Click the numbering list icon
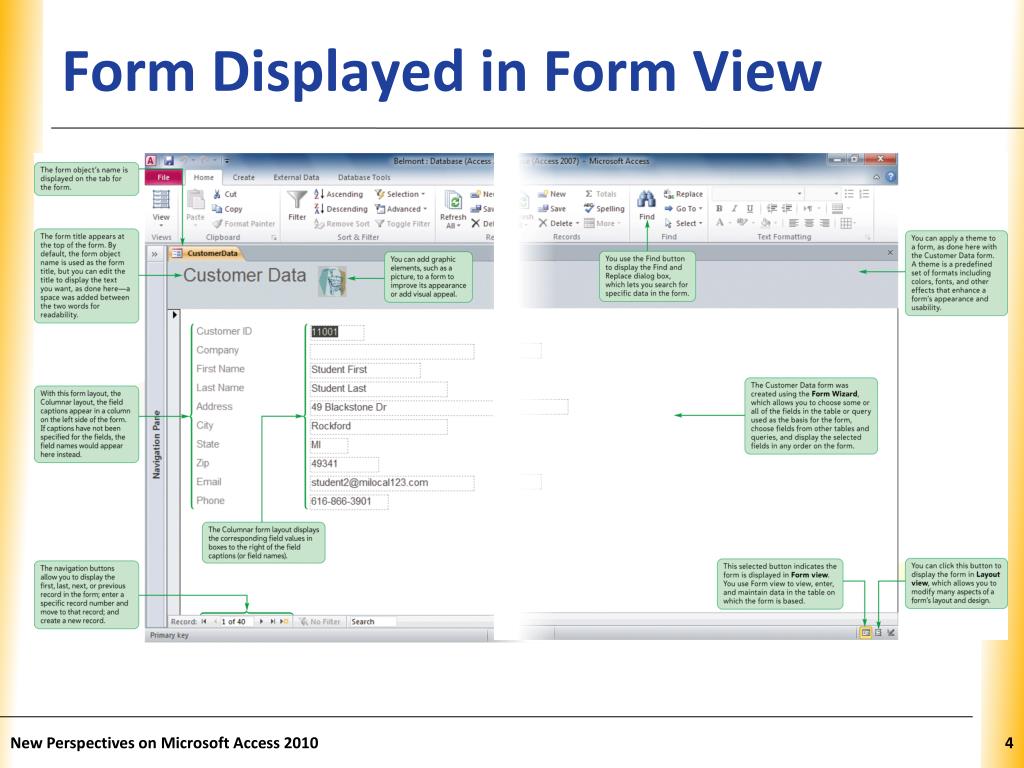The height and width of the screenshot is (768, 1024). click(864, 194)
